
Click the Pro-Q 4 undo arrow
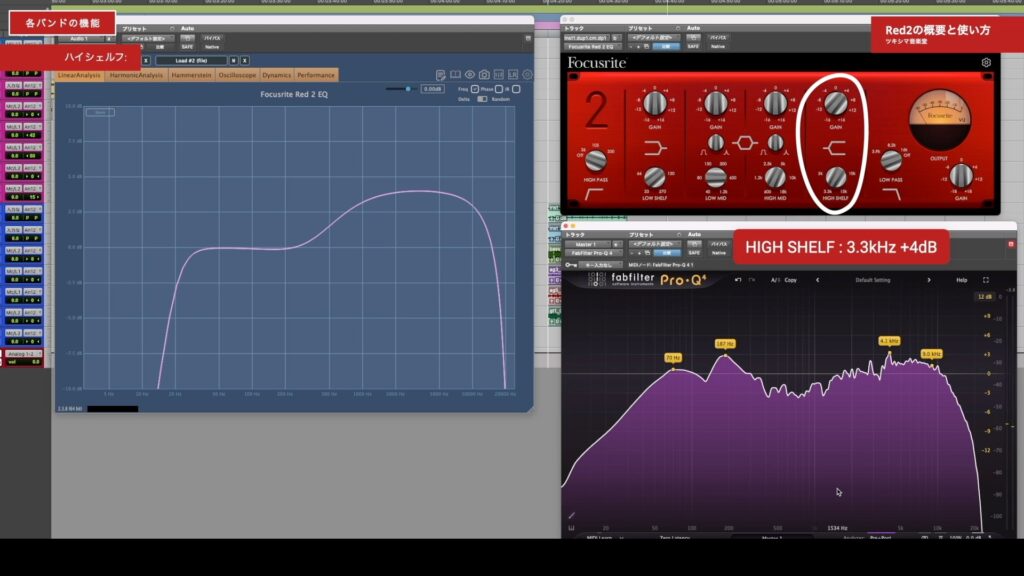pyautogui.click(x=738, y=280)
